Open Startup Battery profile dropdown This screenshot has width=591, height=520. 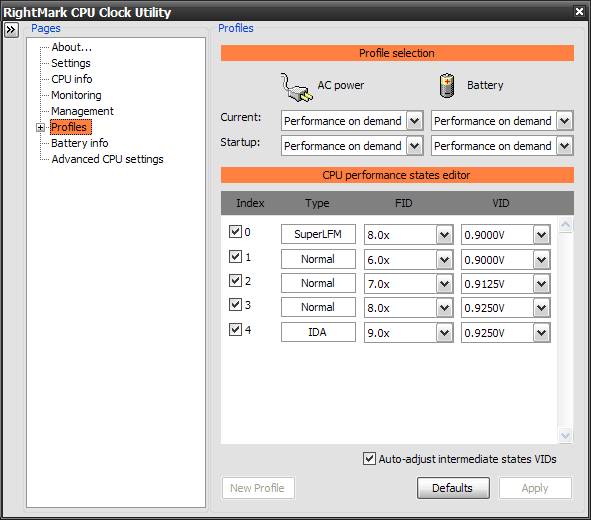(564, 146)
